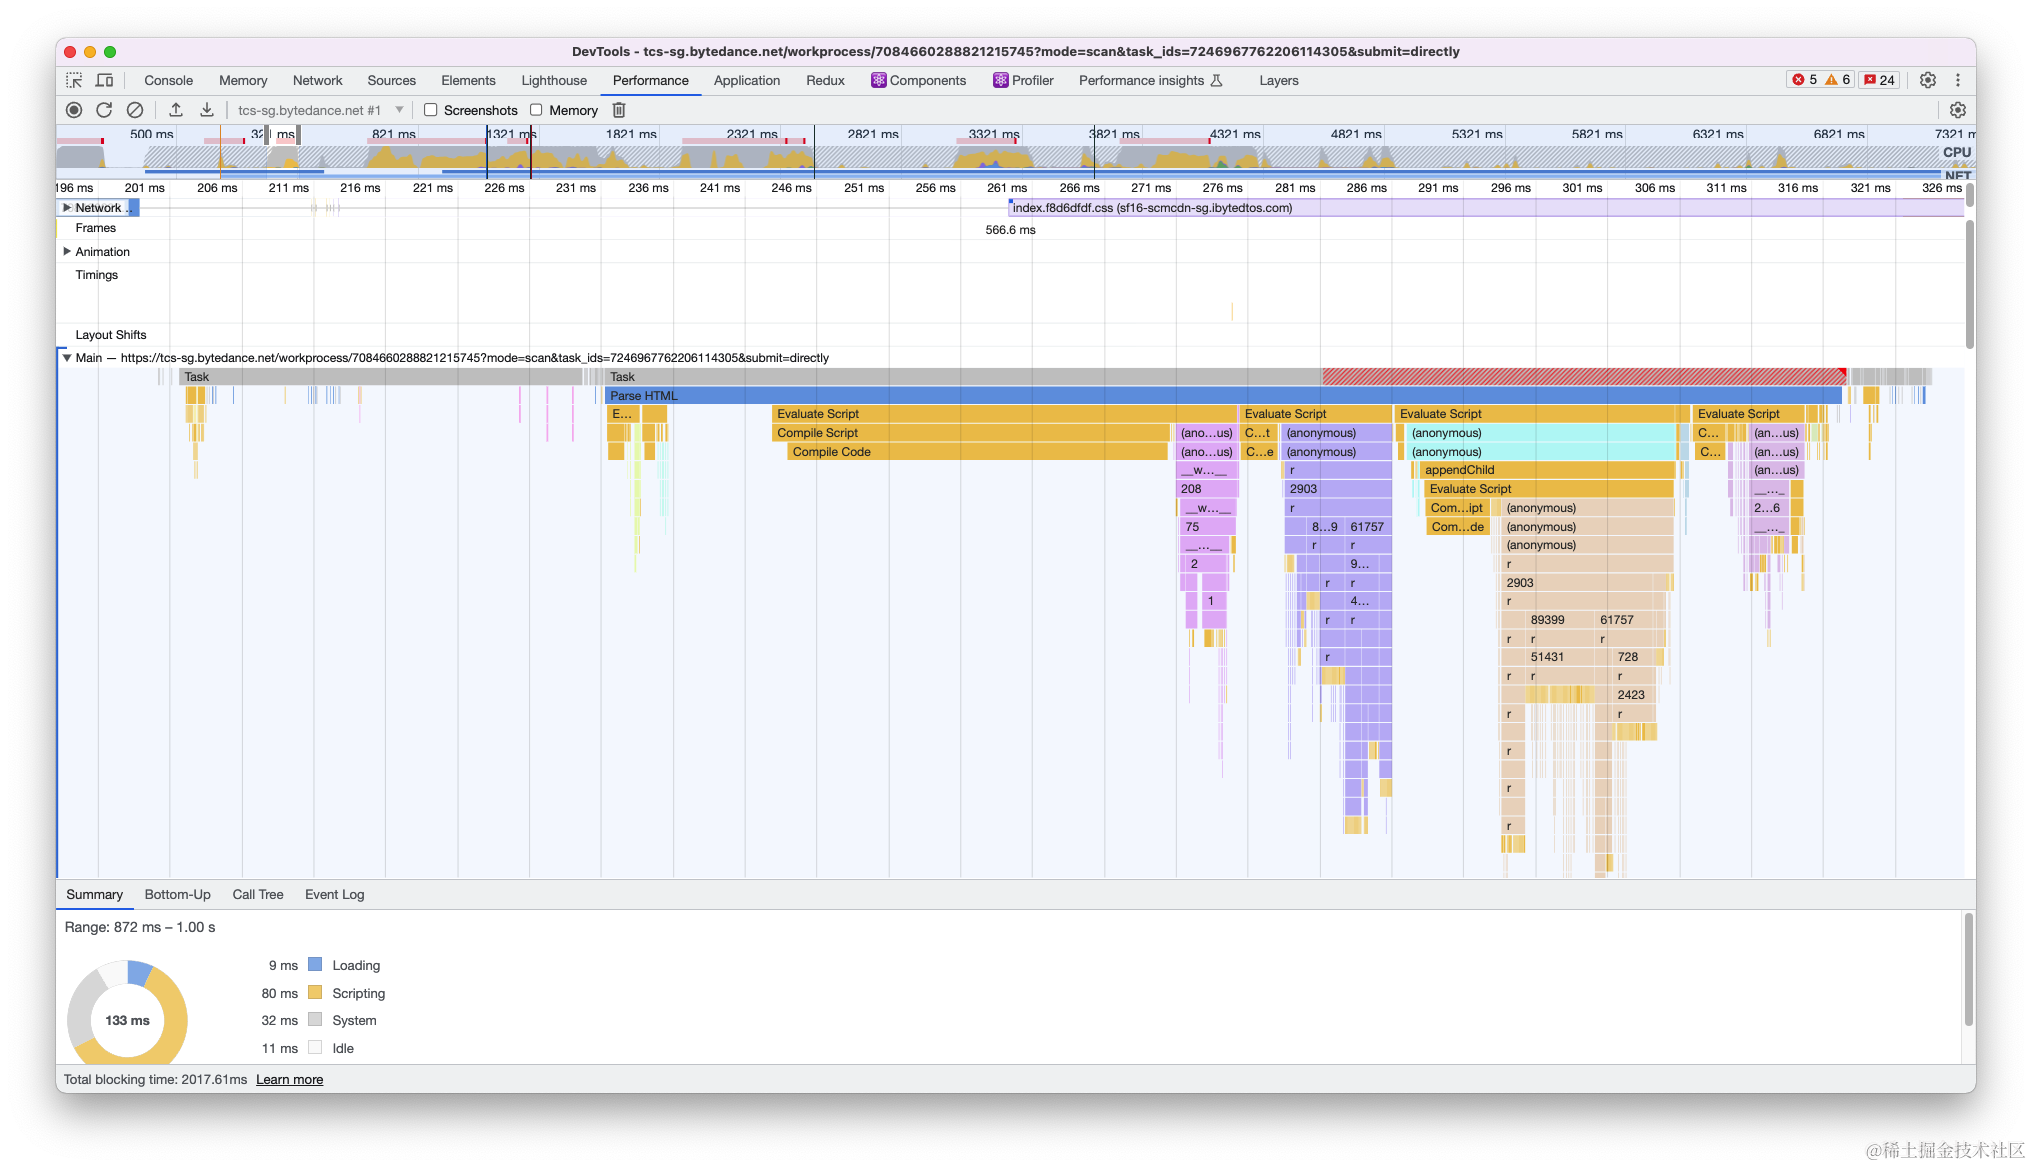Viewport: 2032px width, 1167px height.
Task: Select the inspect element picker icon
Action: point(74,80)
